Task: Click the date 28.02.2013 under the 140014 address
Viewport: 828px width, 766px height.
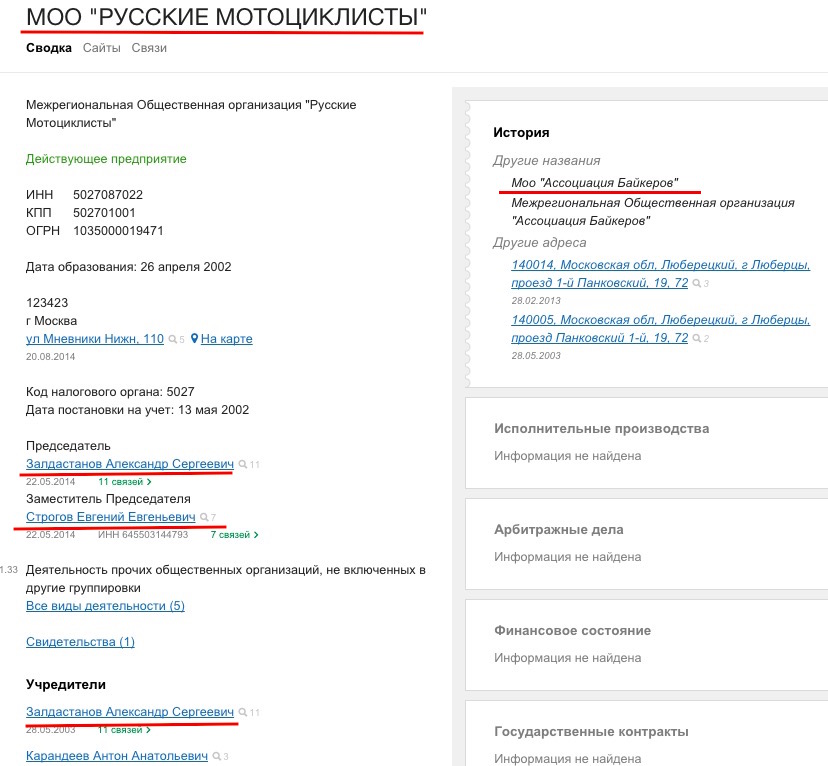Action: [536, 300]
